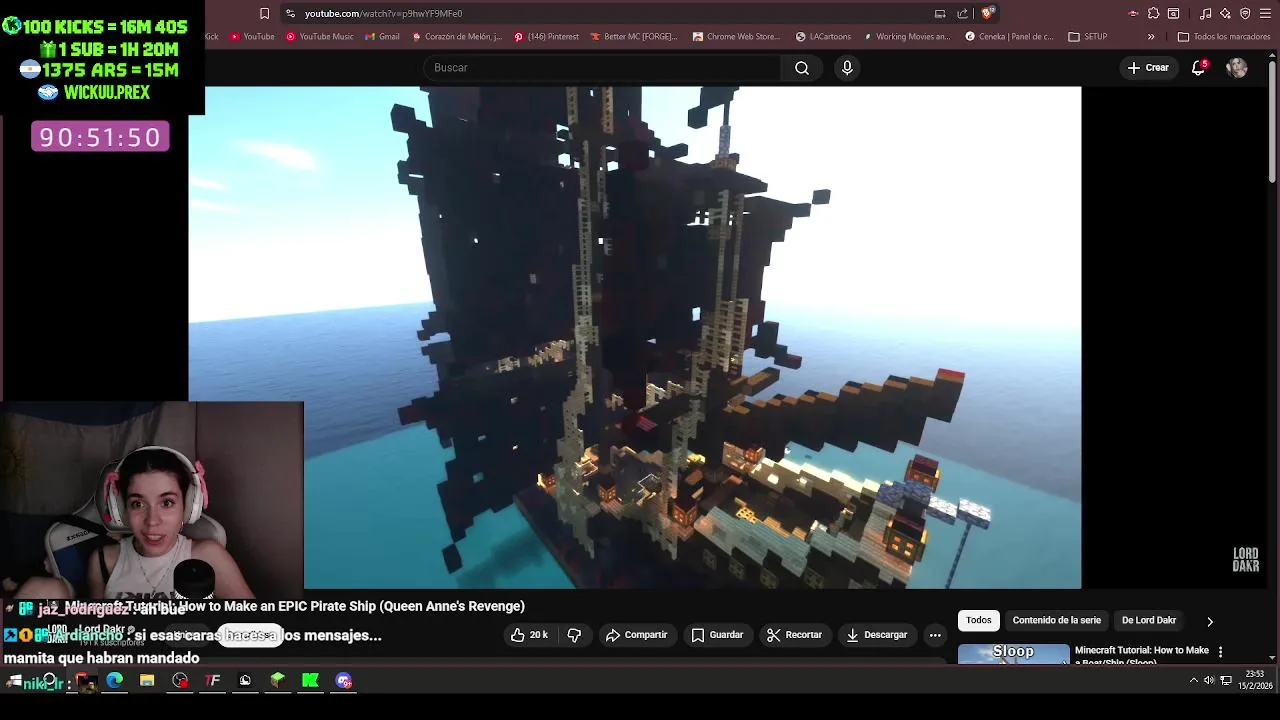This screenshot has width=1280, height=720.
Task: Open the Crear menu button
Action: tap(1148, 68)
